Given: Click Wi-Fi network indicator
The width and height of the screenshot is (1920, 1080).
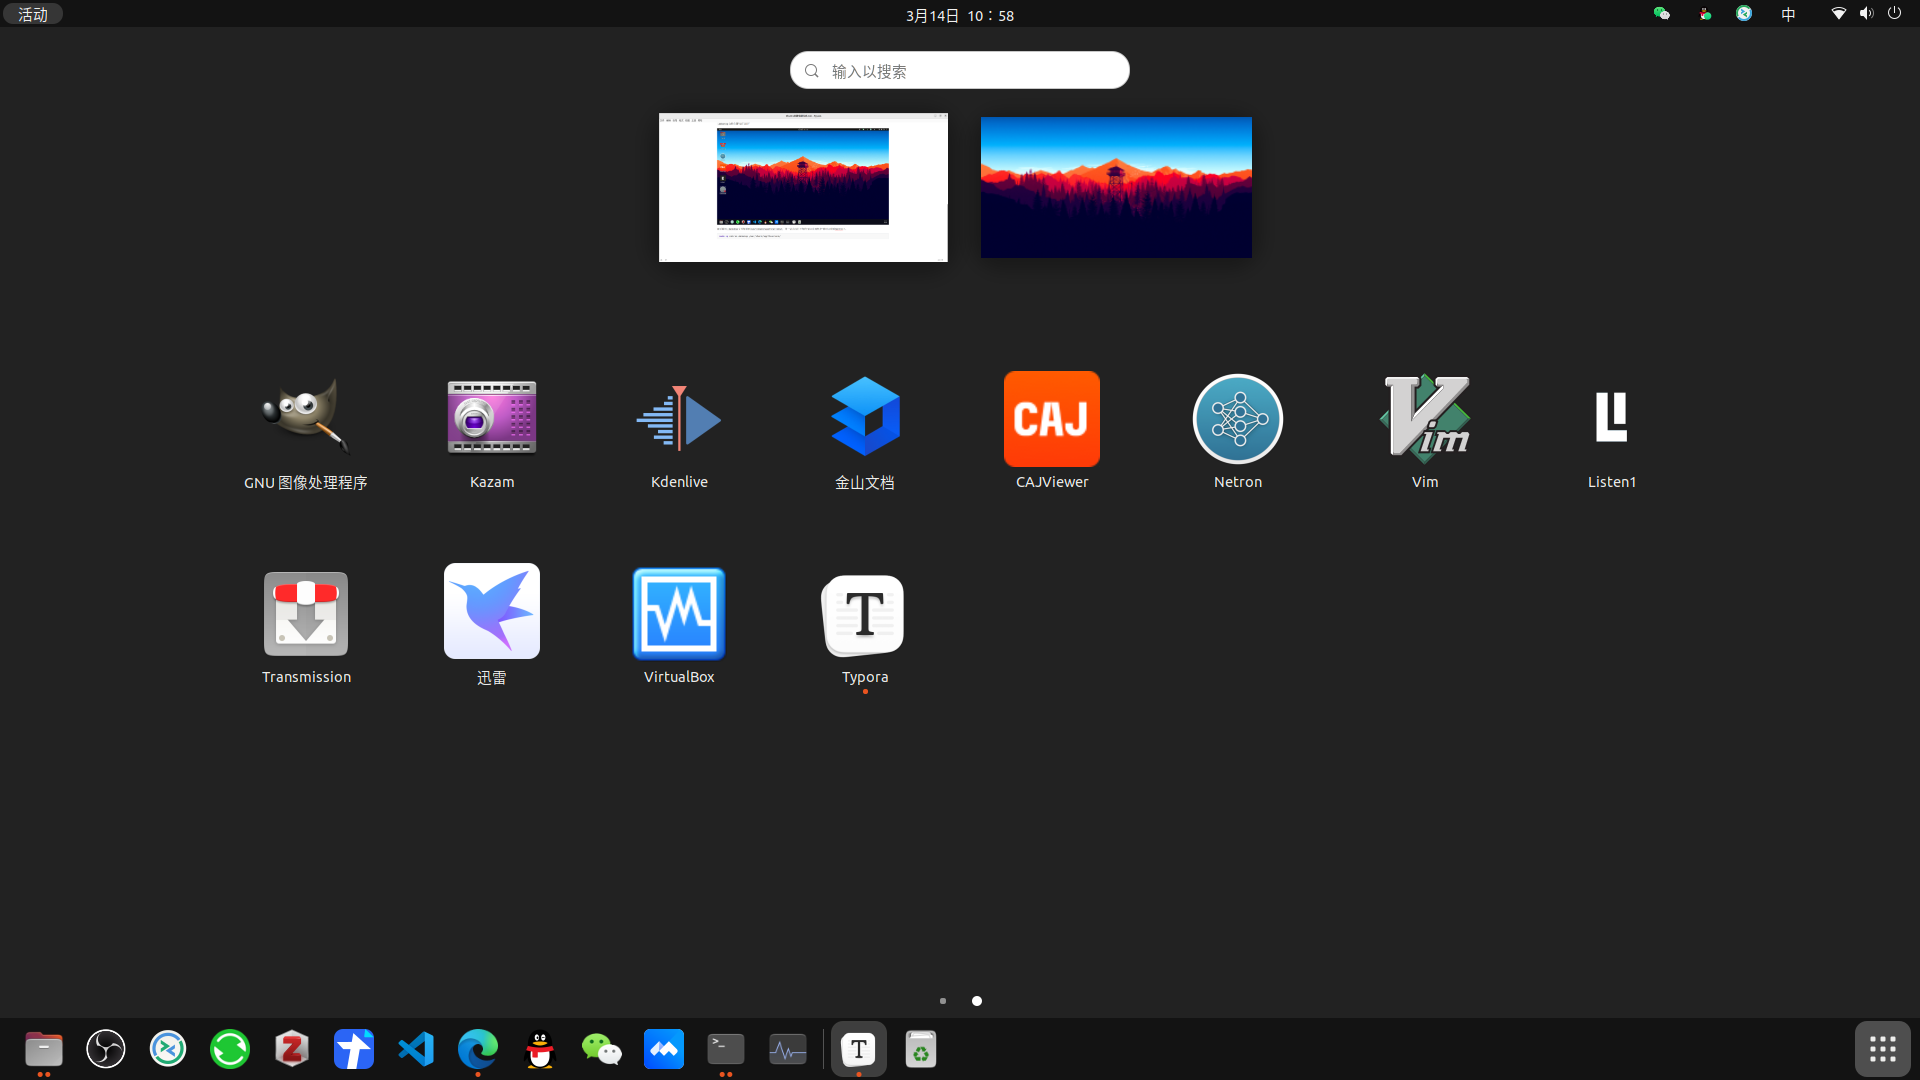Looking at the screenshot, I should 1838,14.
